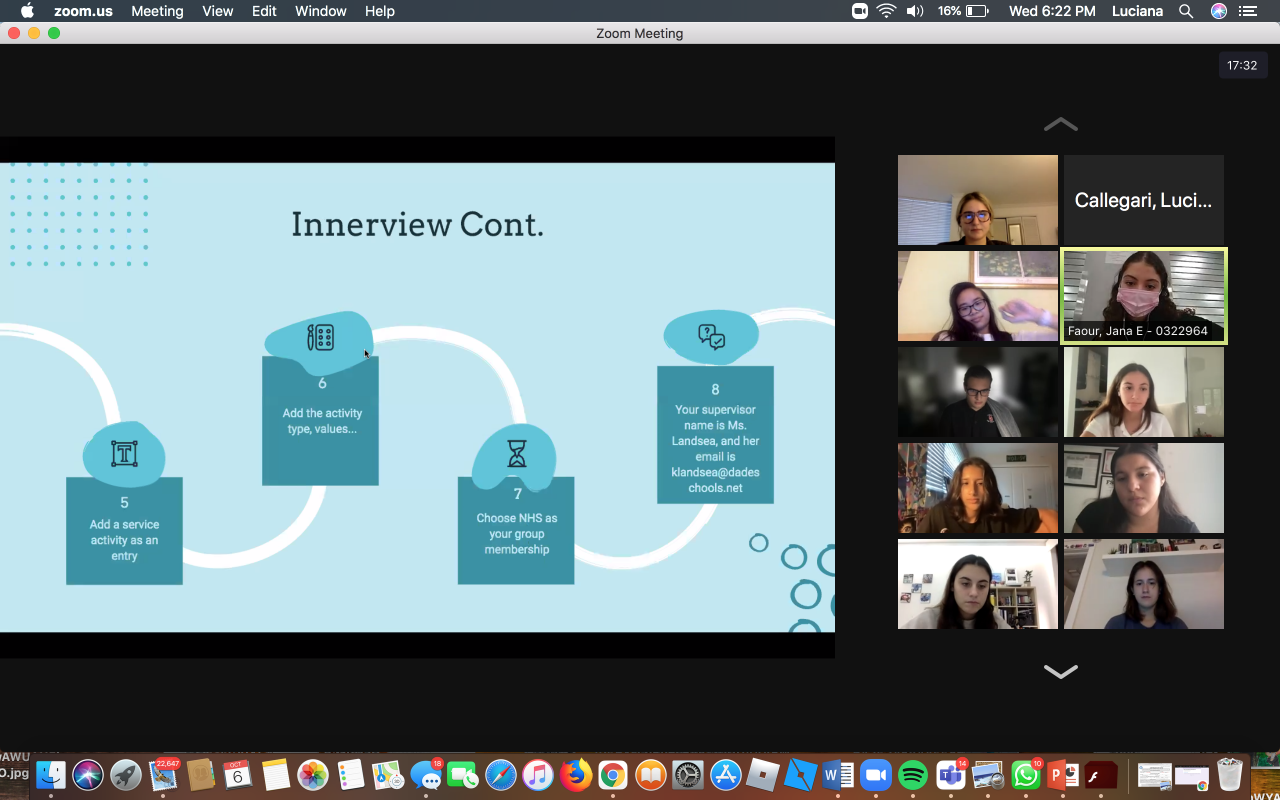Screen dimensions: 1280x800
Task: Open the minimized document window in dock
Action: 1154,776
